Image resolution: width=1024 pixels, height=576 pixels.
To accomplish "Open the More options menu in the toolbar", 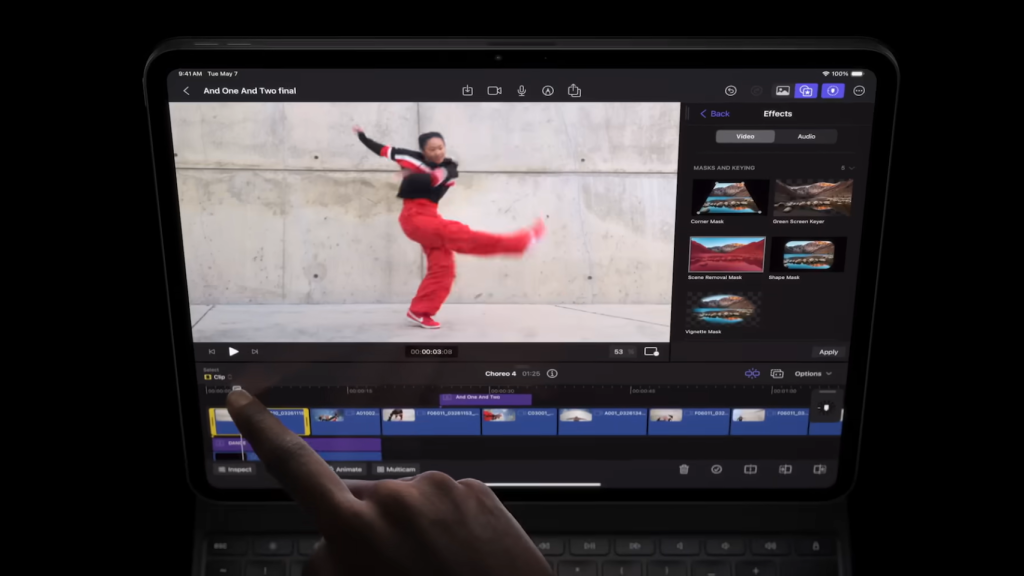I will tap(859, 91).
